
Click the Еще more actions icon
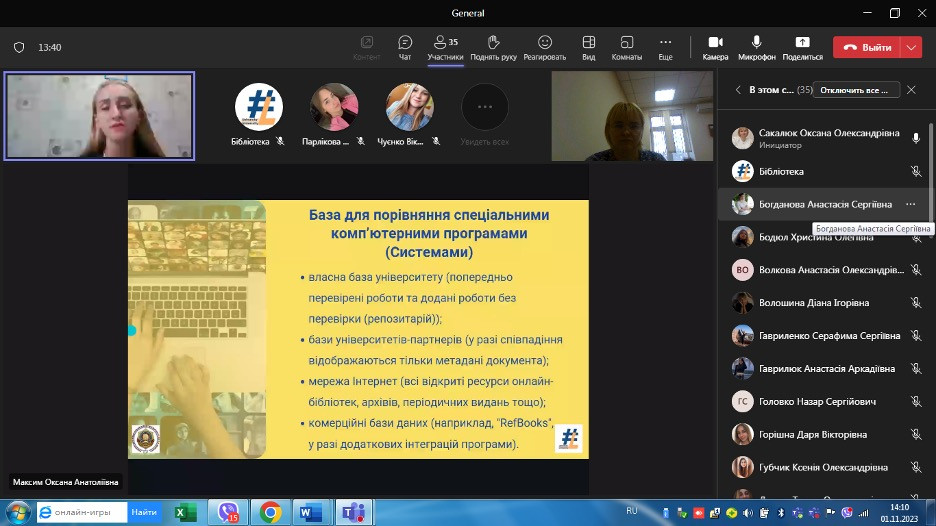(665, 46)
